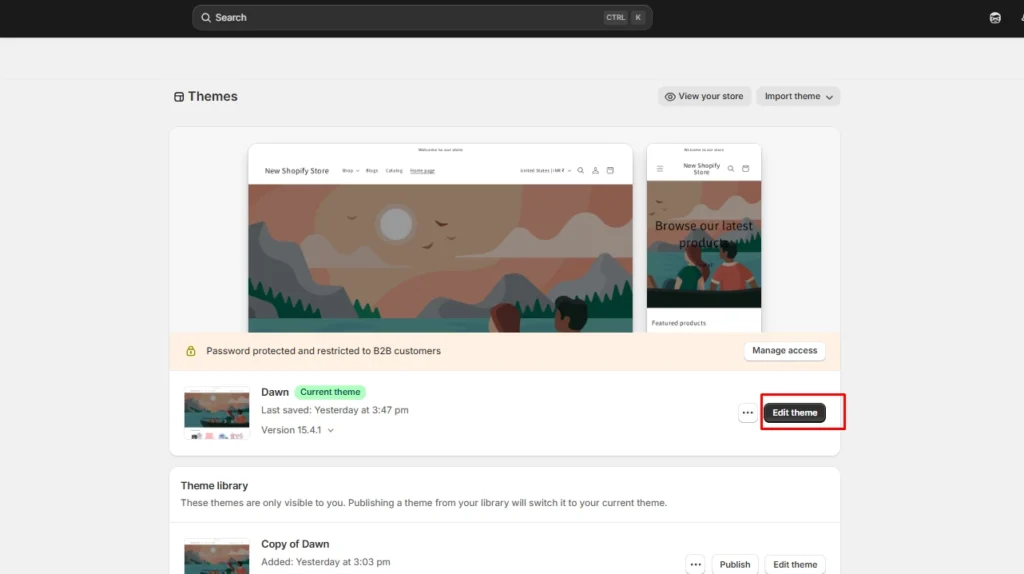Click New Shopify Store title in desktop preview

coord(296,170)
